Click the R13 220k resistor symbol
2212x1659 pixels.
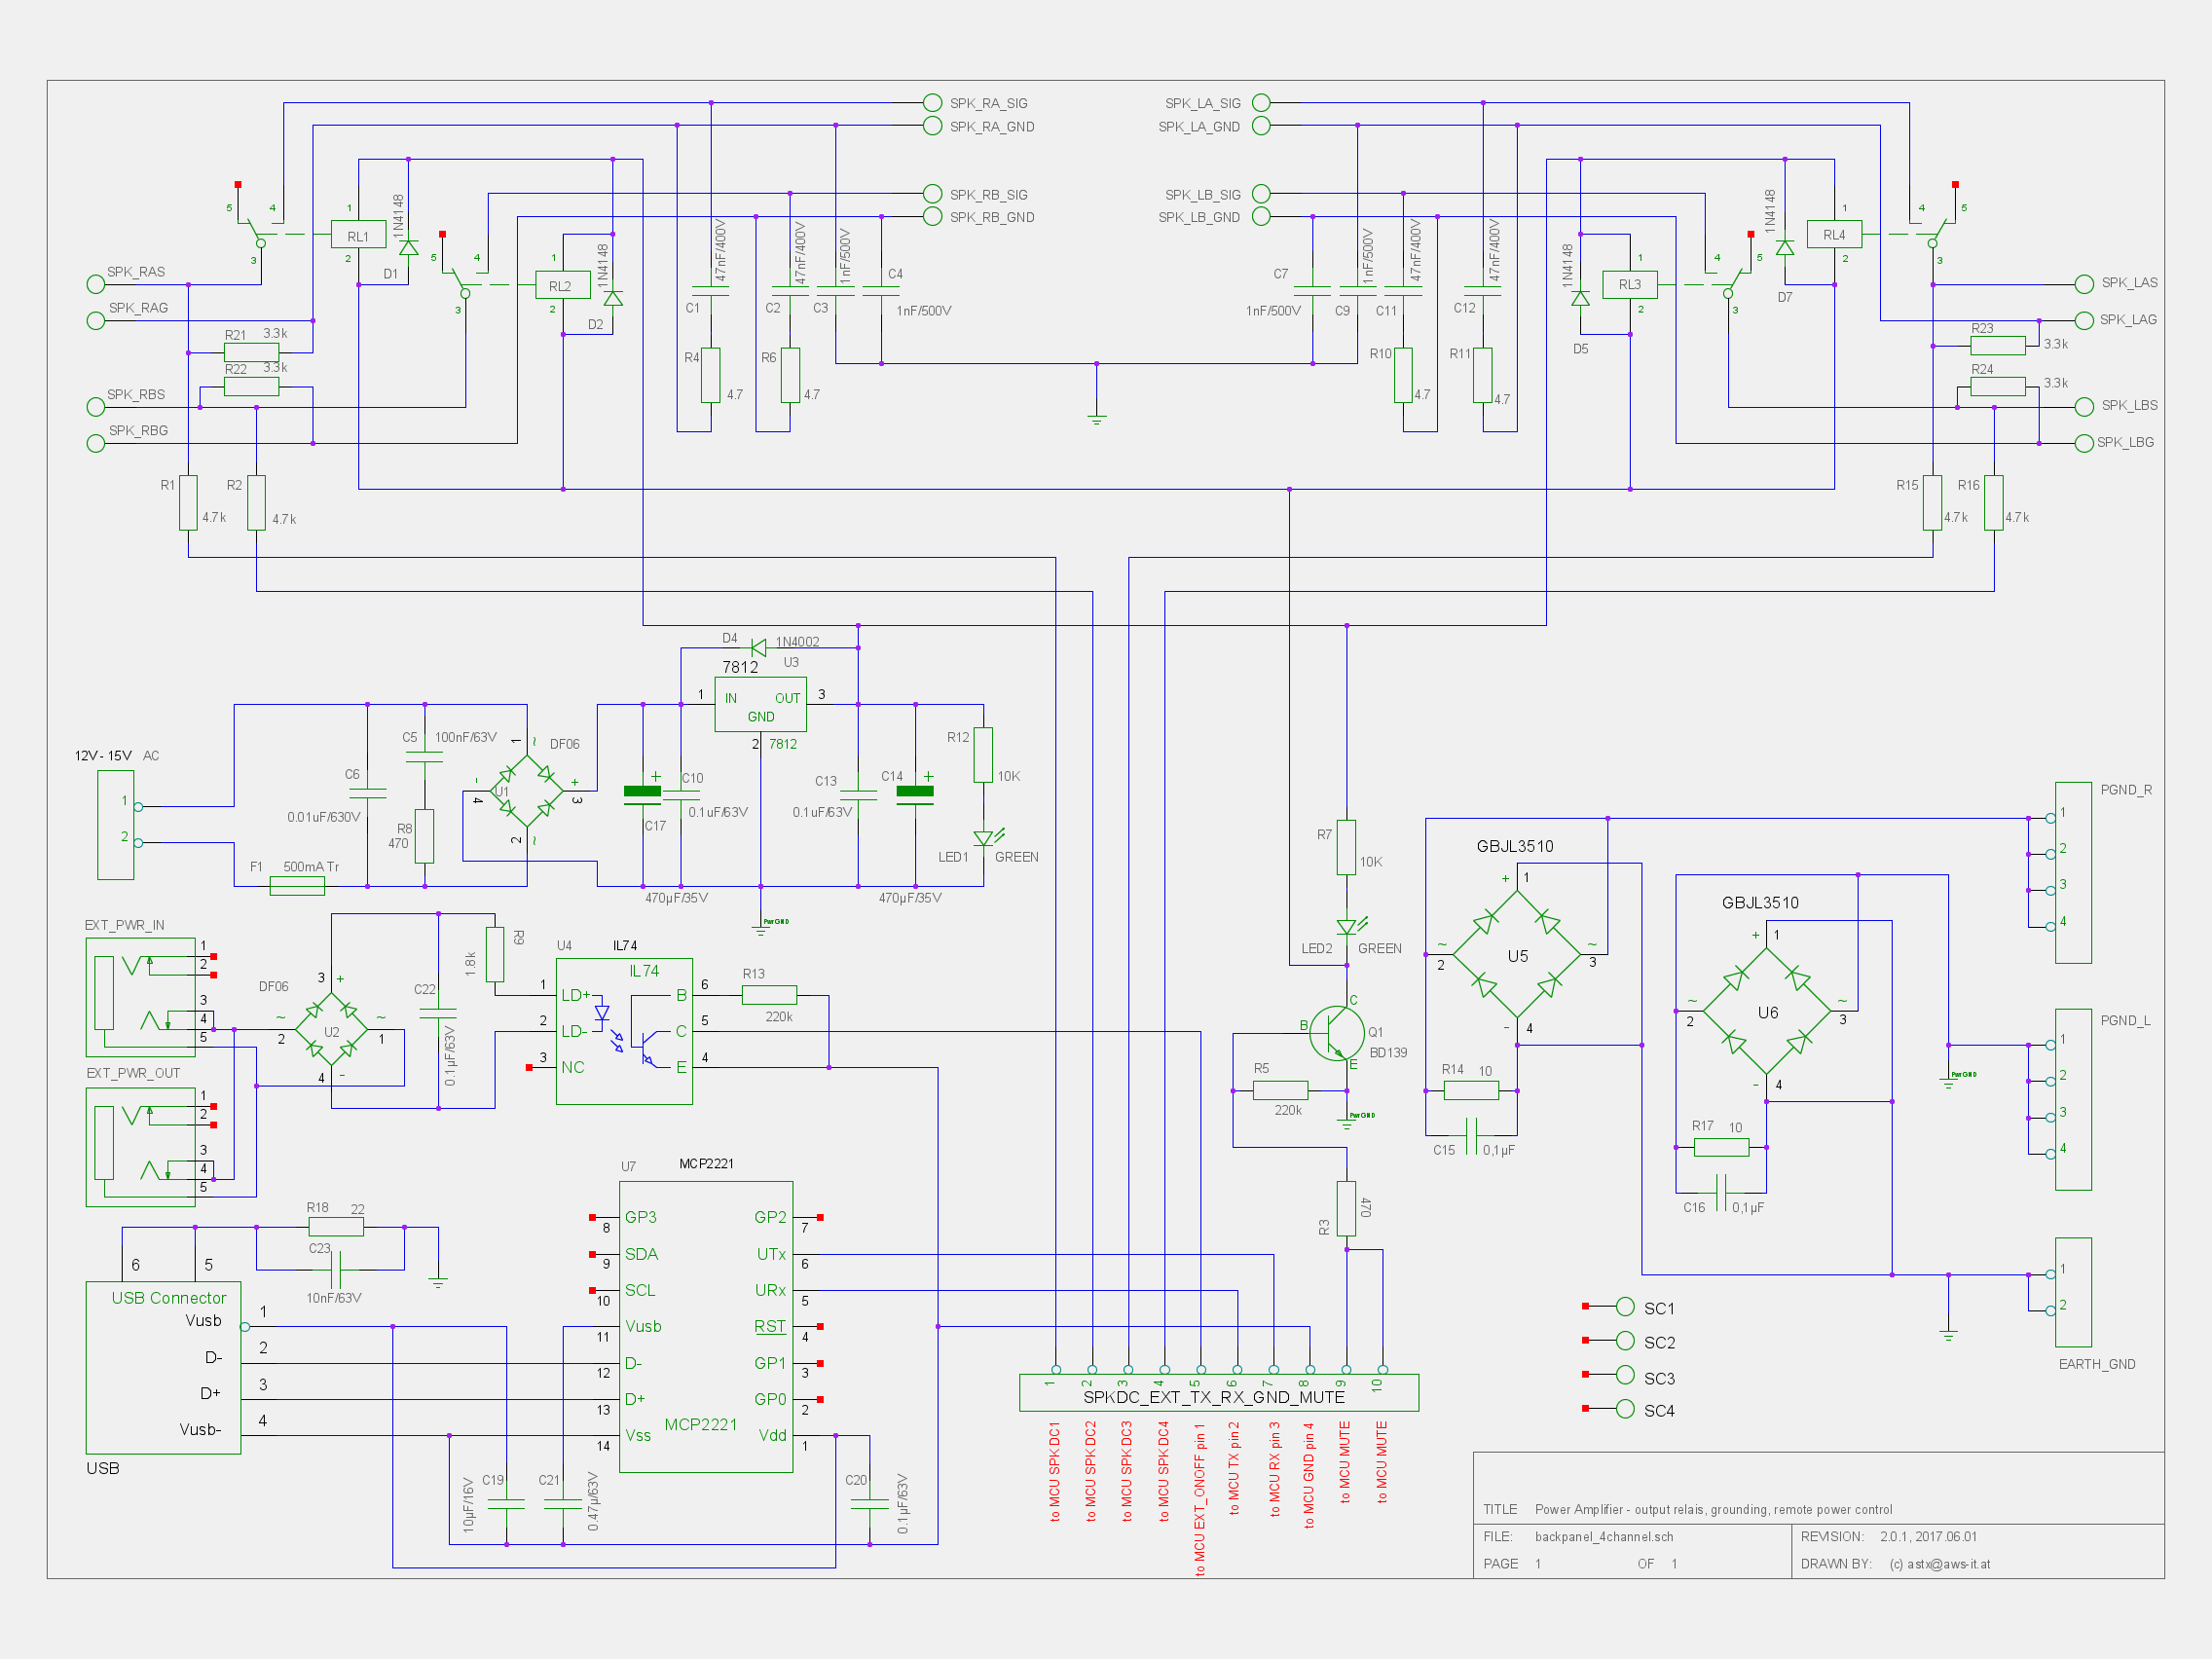click(x=769, y=994)
